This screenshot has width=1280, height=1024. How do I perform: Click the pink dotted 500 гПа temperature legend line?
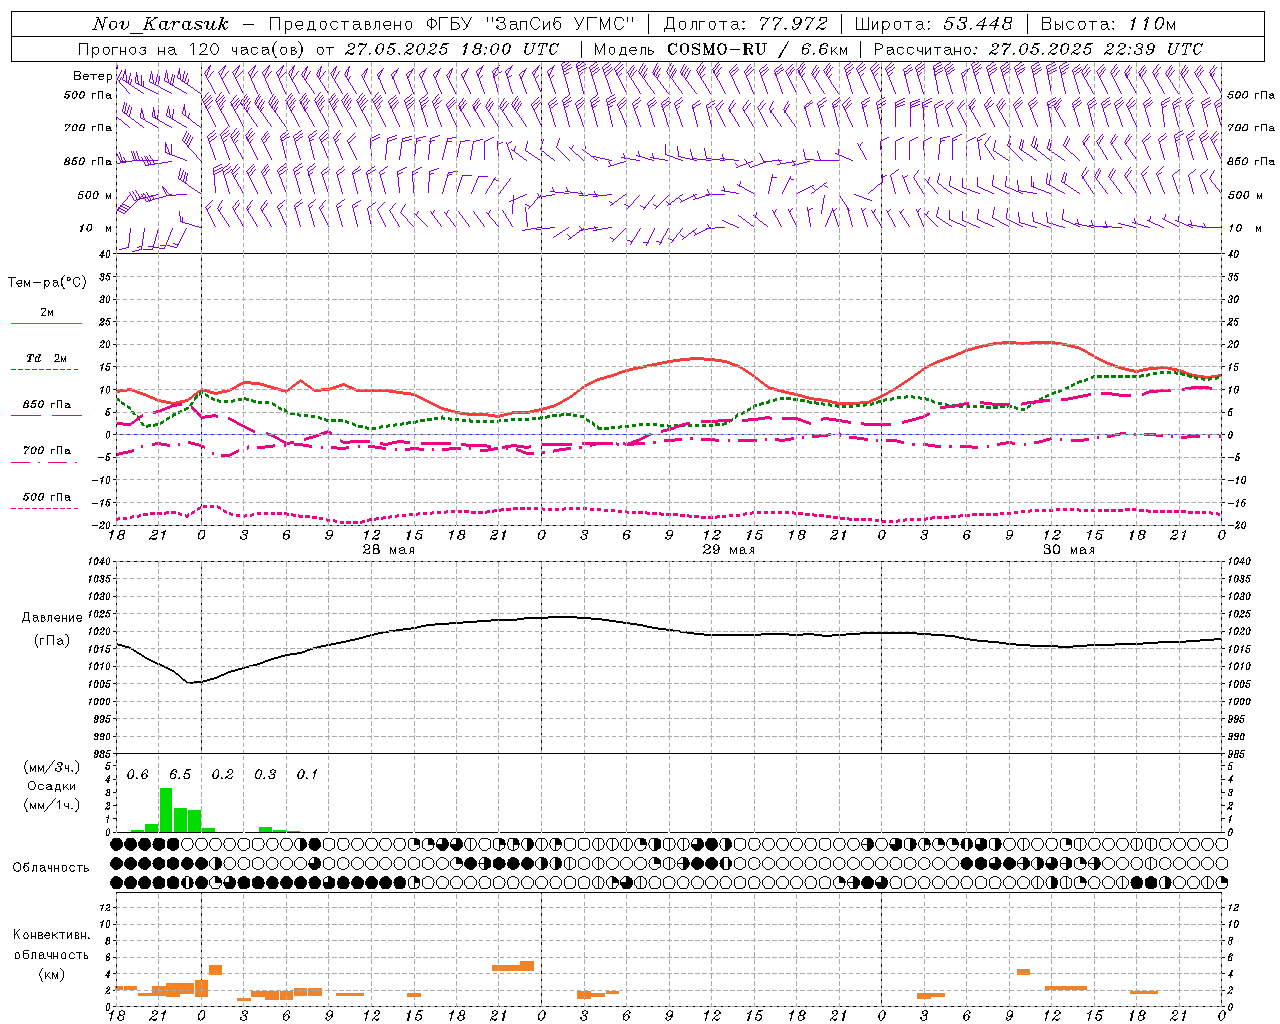tap(44, 508)
